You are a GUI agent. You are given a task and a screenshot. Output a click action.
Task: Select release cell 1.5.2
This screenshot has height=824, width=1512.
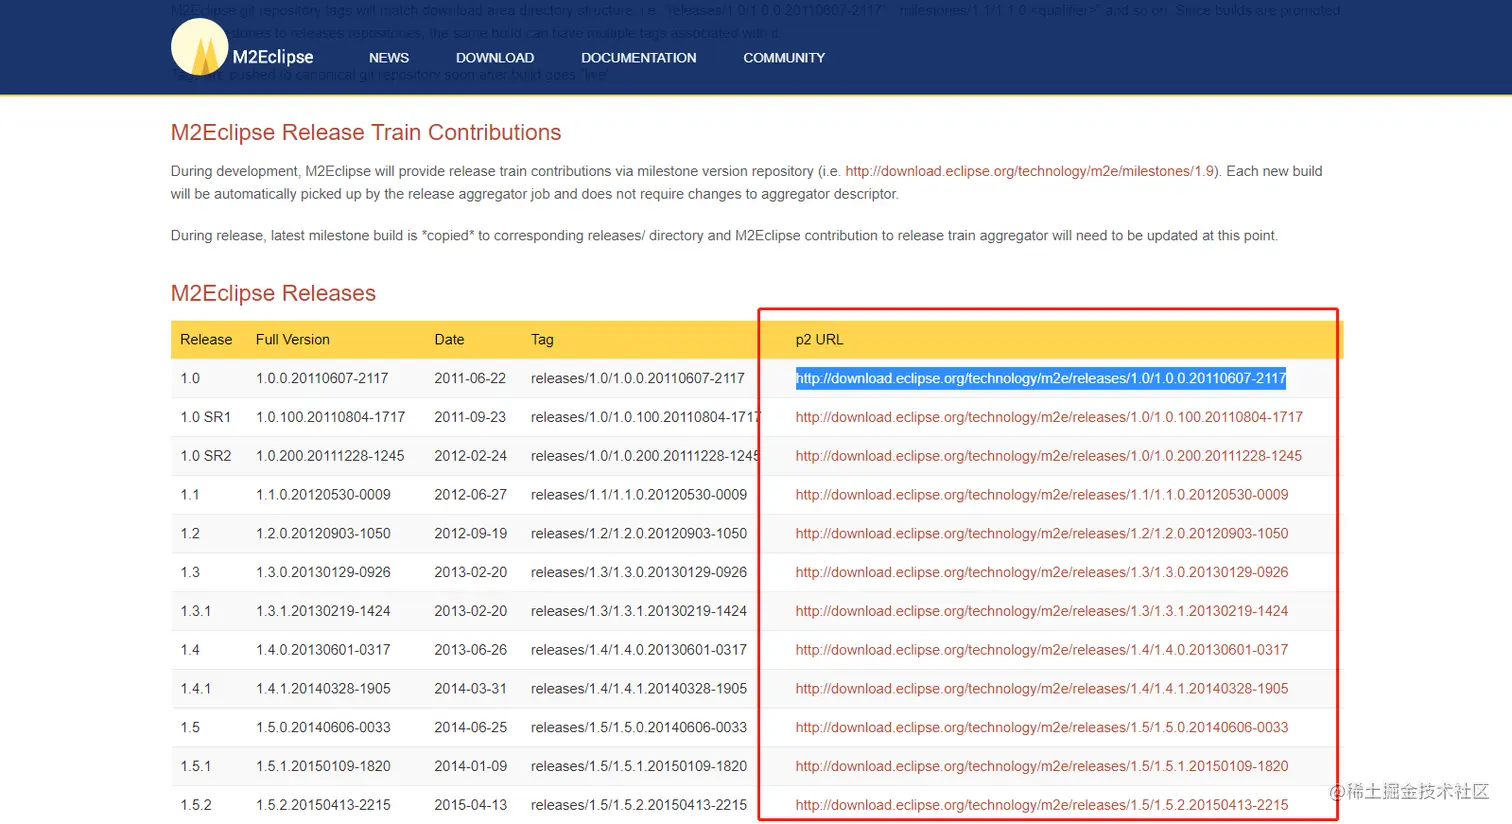195,805
